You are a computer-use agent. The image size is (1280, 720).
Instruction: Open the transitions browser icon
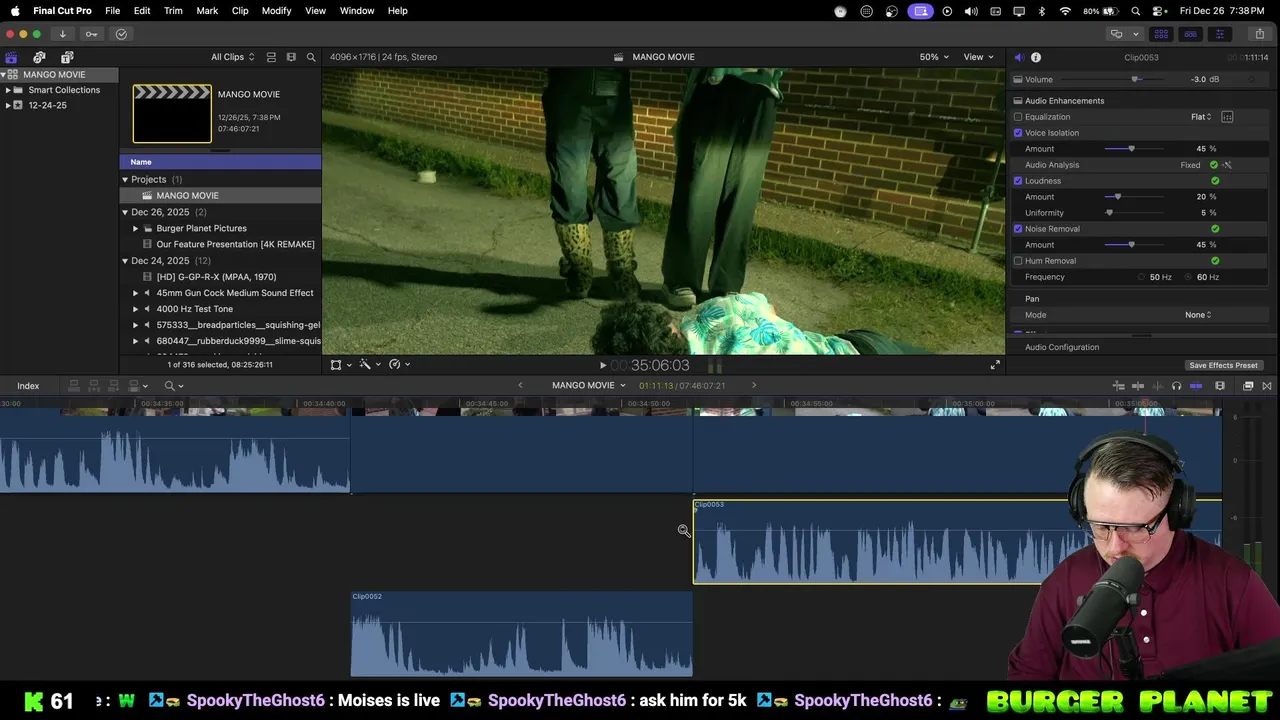click(1267, 386)
